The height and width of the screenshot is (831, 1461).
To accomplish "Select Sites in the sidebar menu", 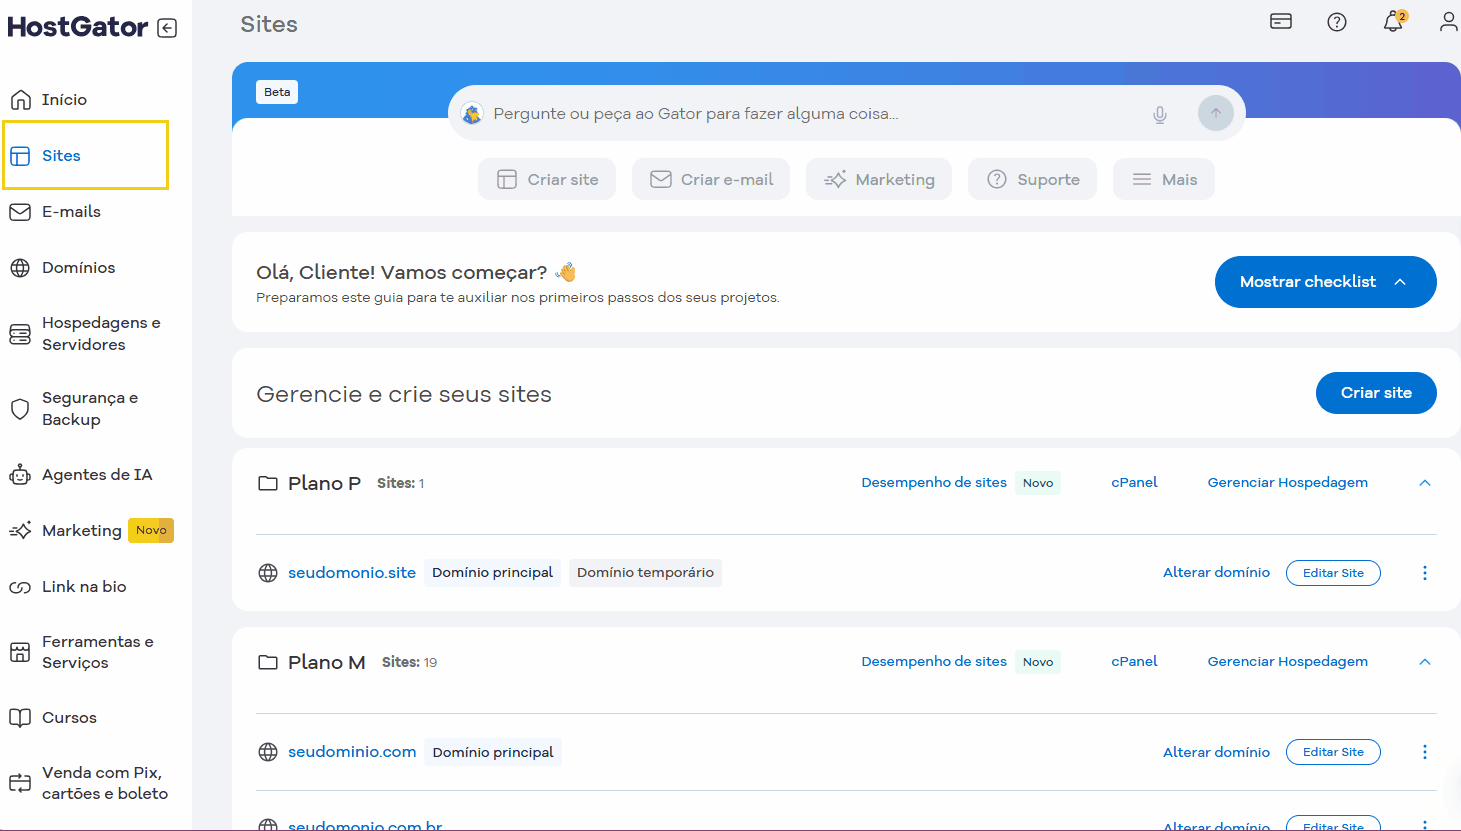I will (63, 155).
